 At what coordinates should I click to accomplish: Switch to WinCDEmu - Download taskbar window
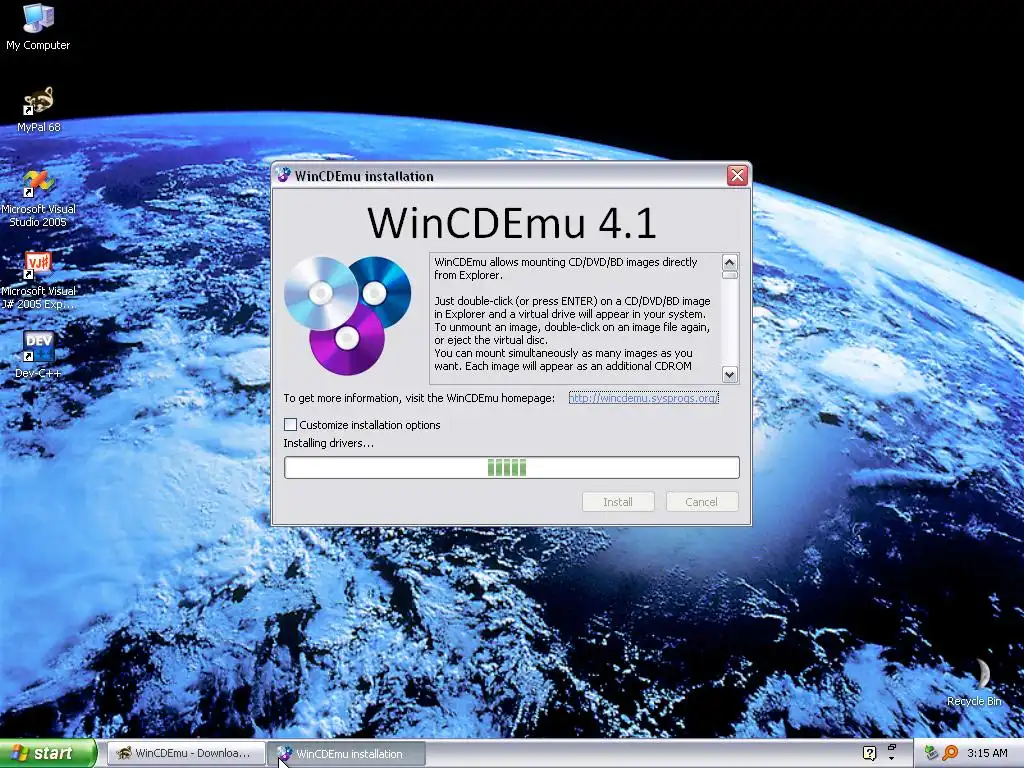coord(185,753)
